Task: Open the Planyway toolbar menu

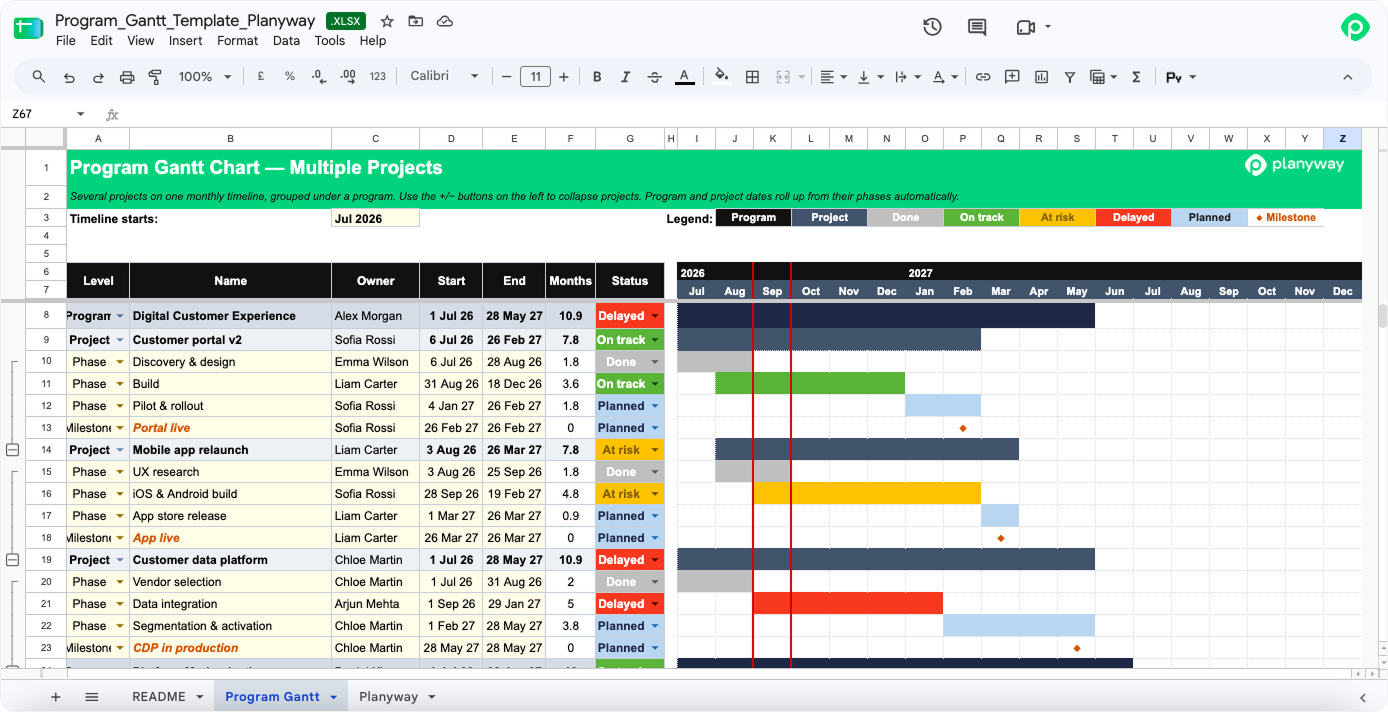Action: (x=1180, y=77)
